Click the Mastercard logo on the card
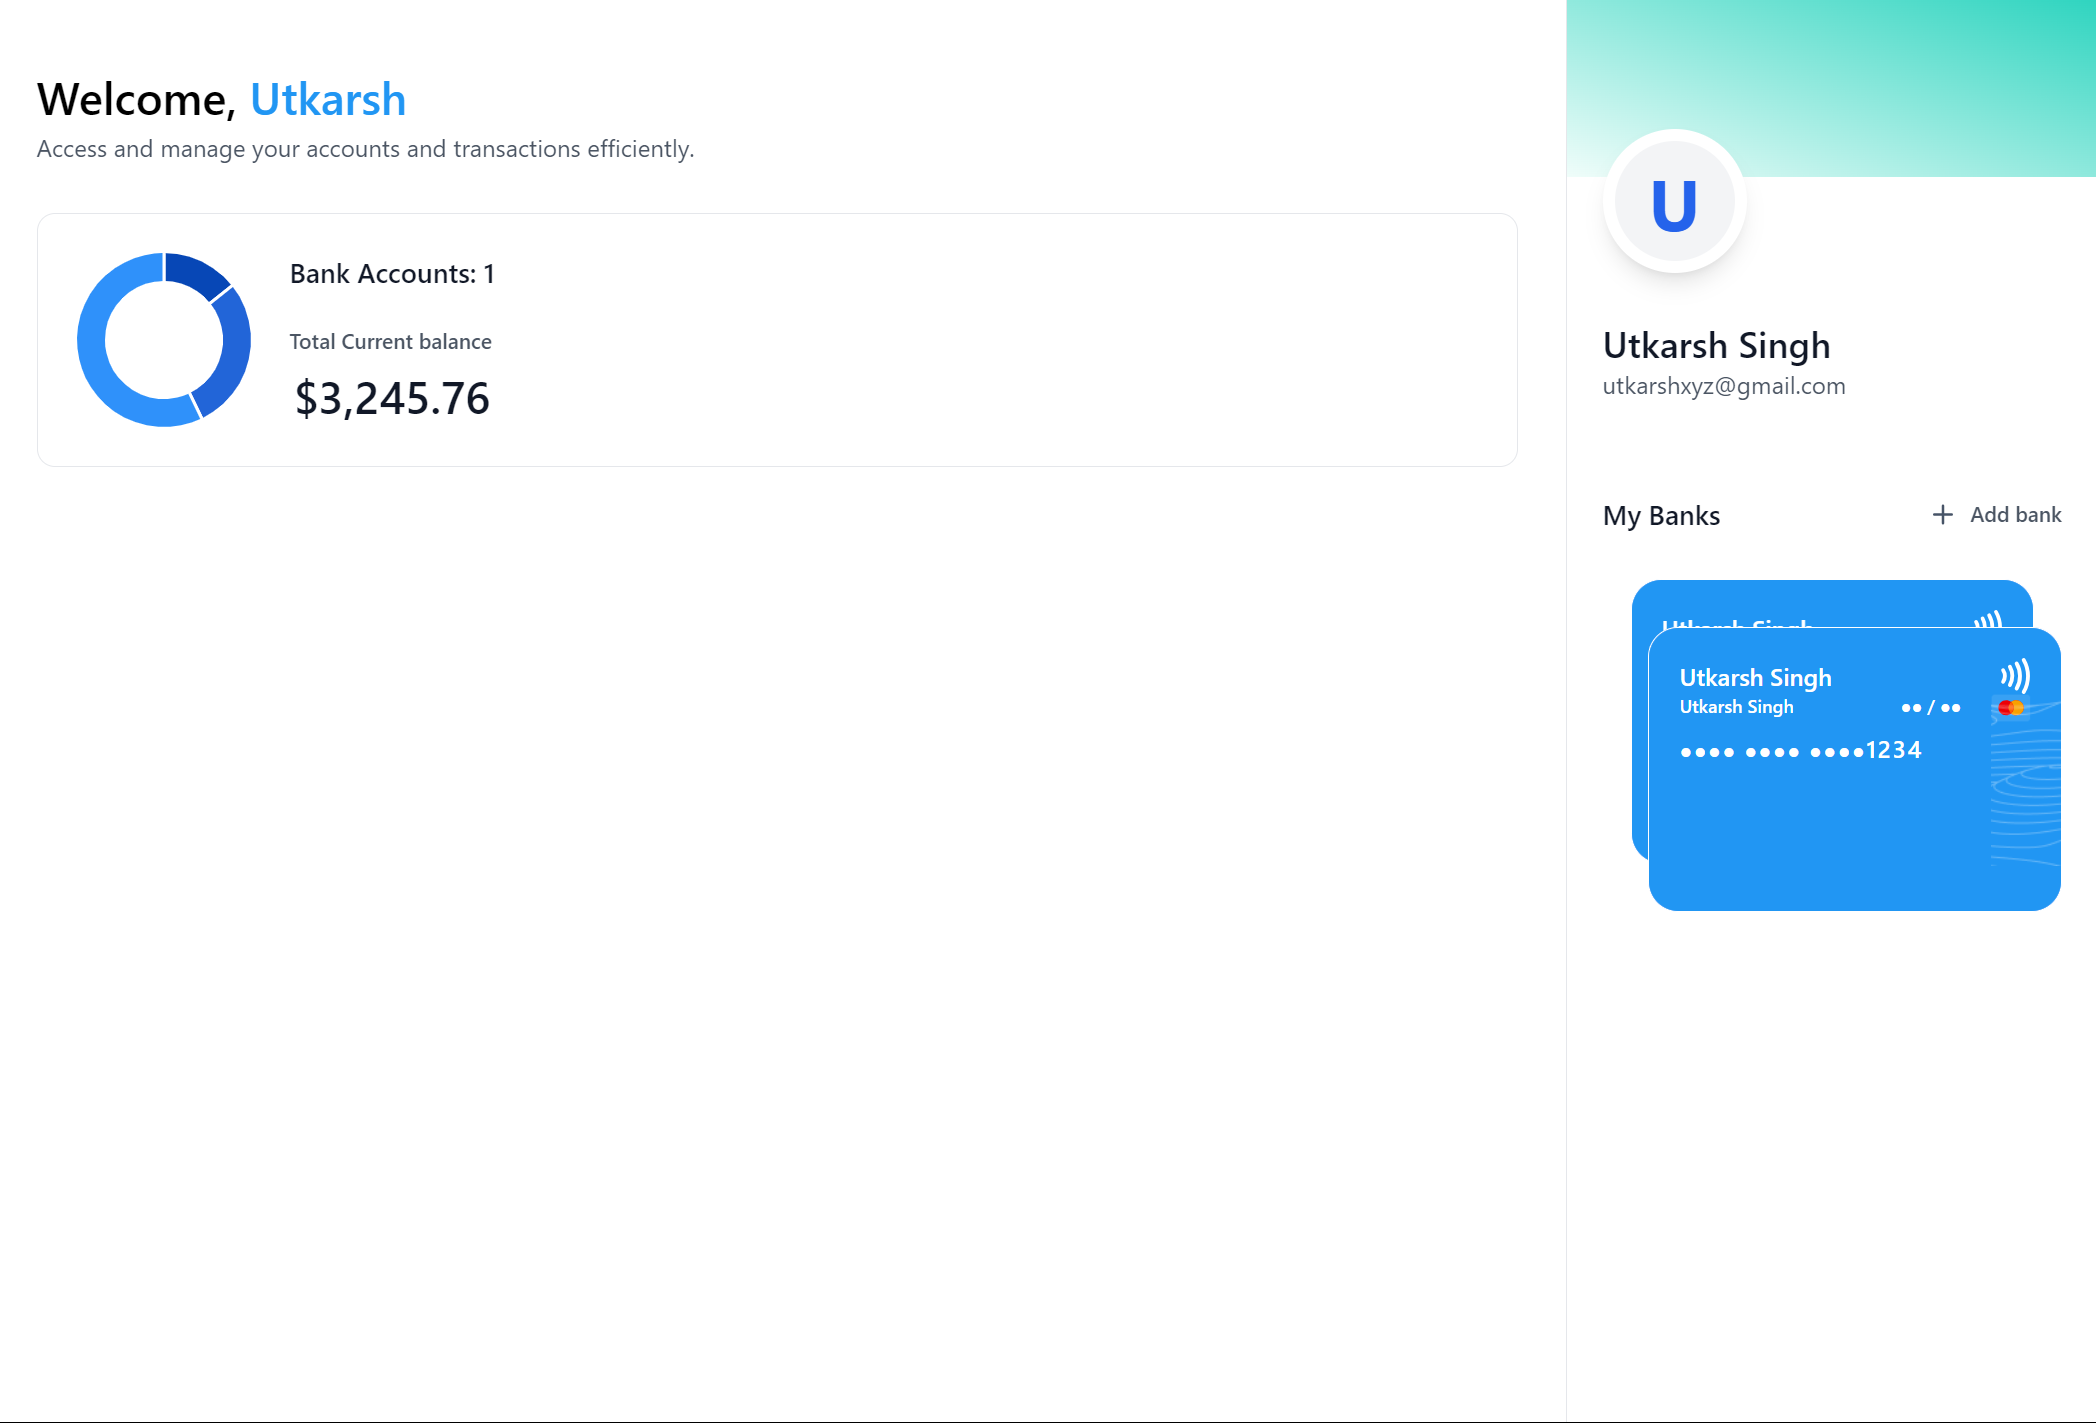This screenshot has width=2096, height=1423. coord(2010,708)
